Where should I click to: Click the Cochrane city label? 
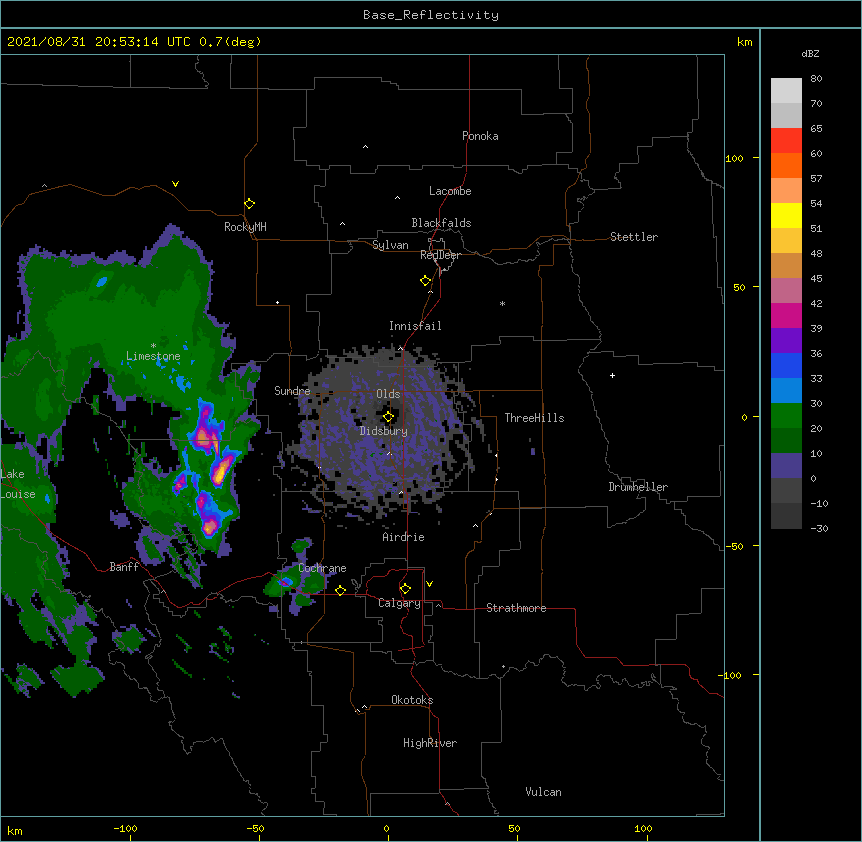[x=322, y=568]
